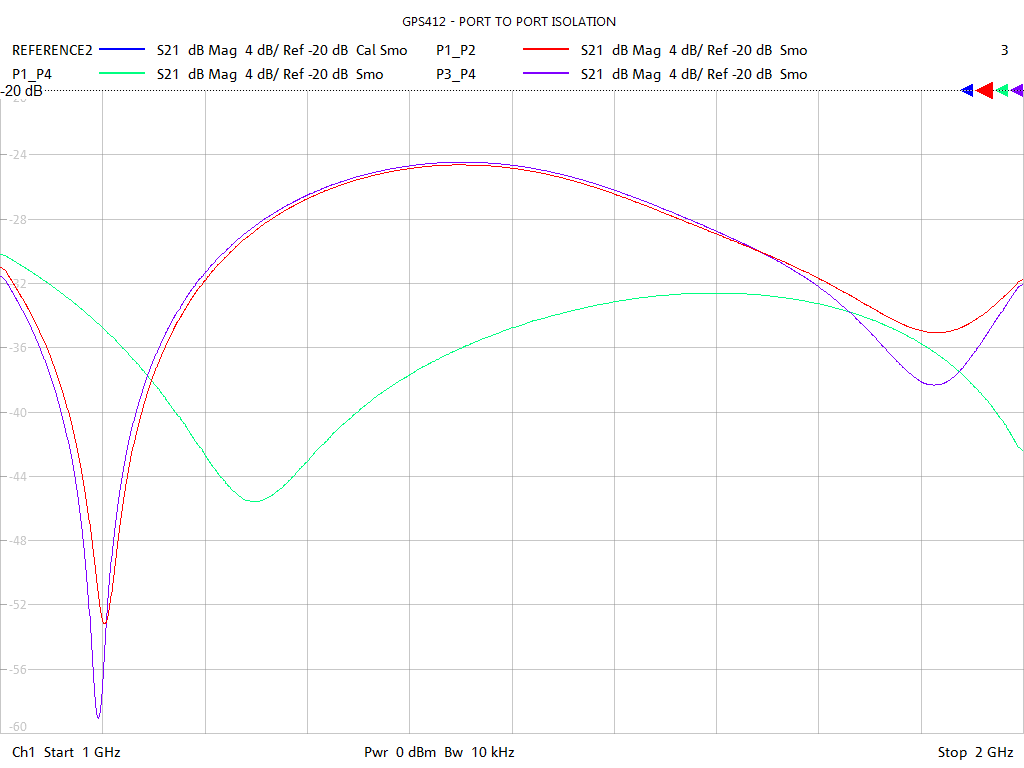Click the red trace notch minimum near -53 dB
Viewport: 1024px width, 768px height.
coord(104,623)
